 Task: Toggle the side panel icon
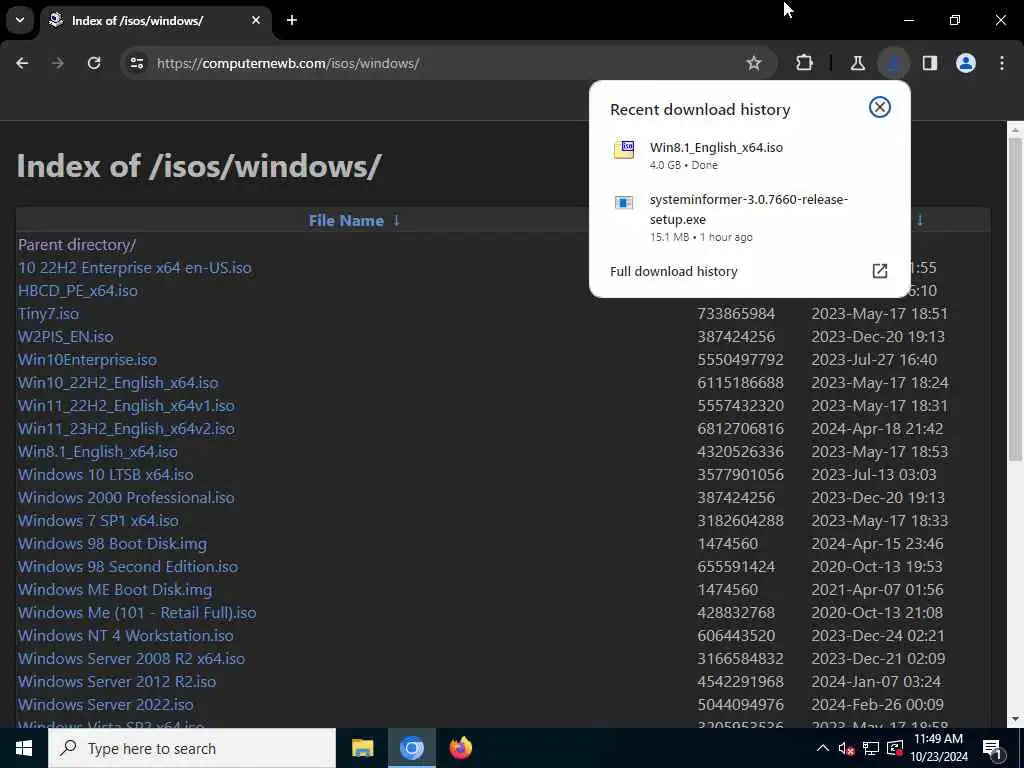pyautogui.click(x=930, y=63)
